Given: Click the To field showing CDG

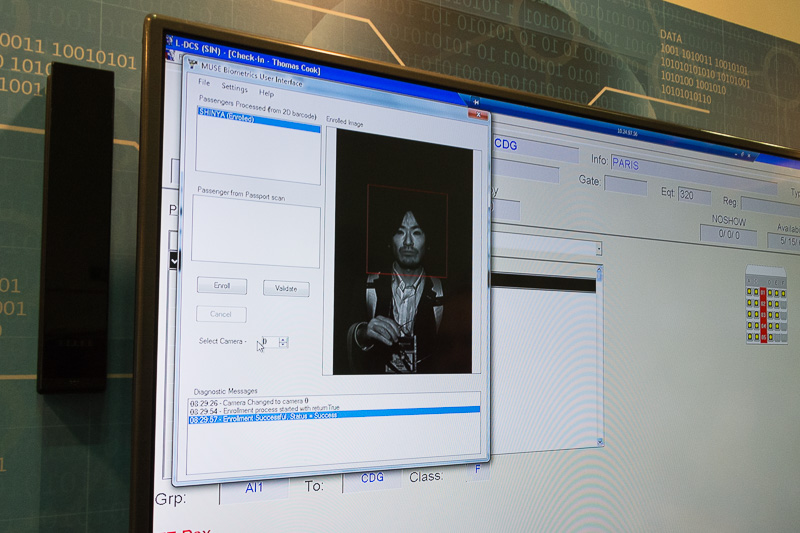Looking at the screenshot, I should click(x=372, y=479).
